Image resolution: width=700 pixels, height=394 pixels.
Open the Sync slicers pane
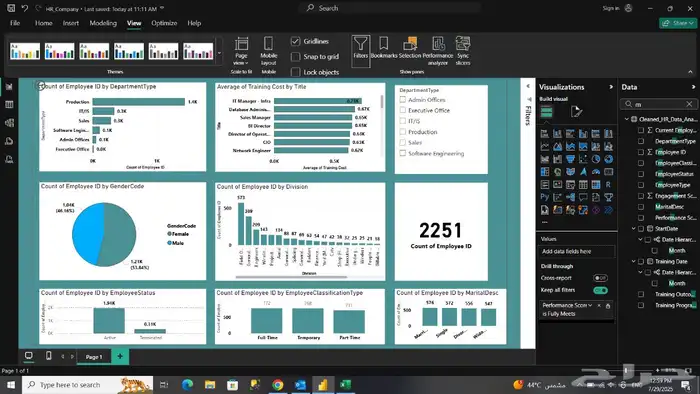[463, 51]
